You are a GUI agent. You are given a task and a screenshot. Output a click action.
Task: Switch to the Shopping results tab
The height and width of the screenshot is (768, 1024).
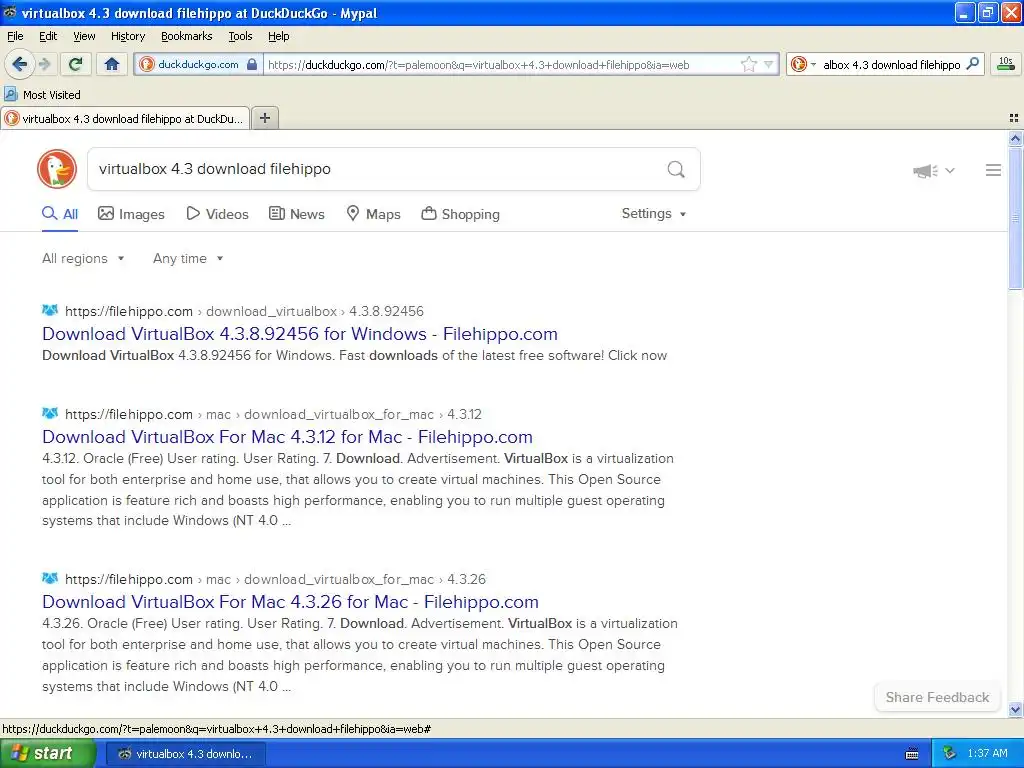tap(460, 214)
